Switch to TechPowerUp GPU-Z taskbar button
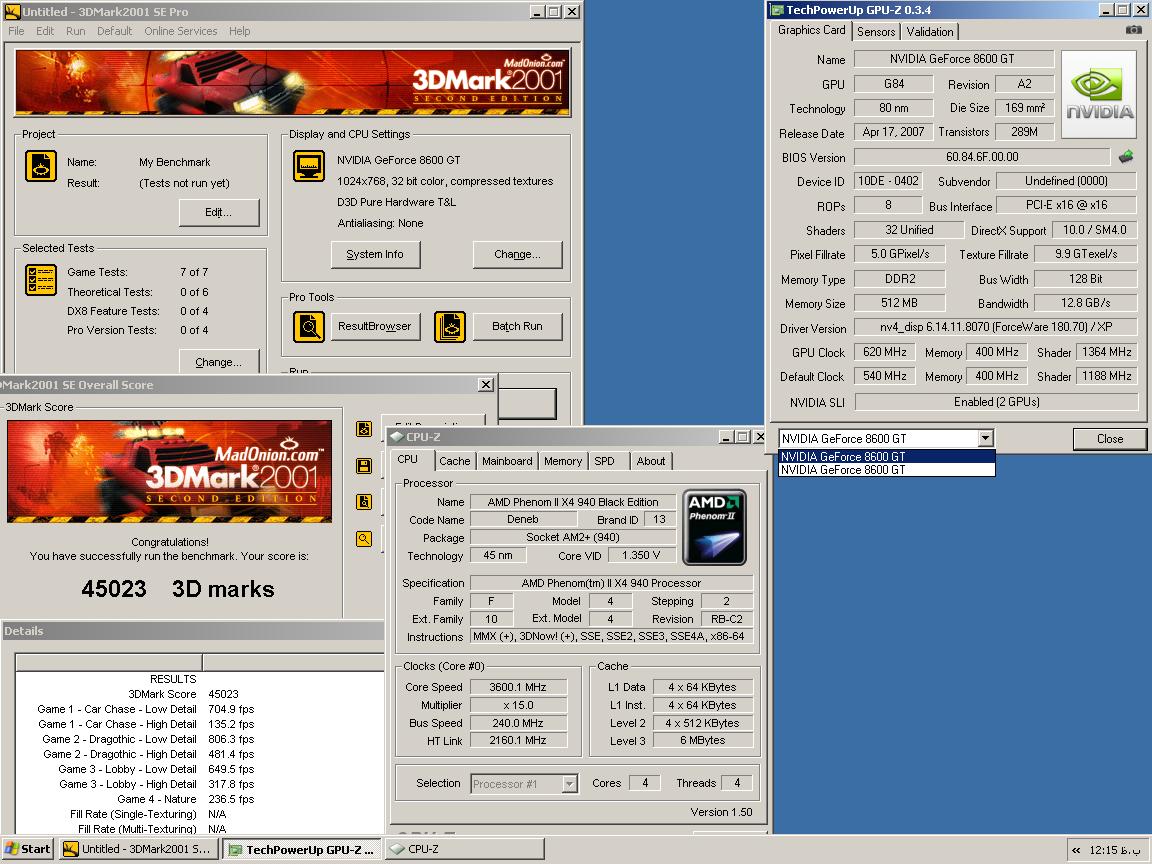 pyautogui.click(x=302, y=849)
